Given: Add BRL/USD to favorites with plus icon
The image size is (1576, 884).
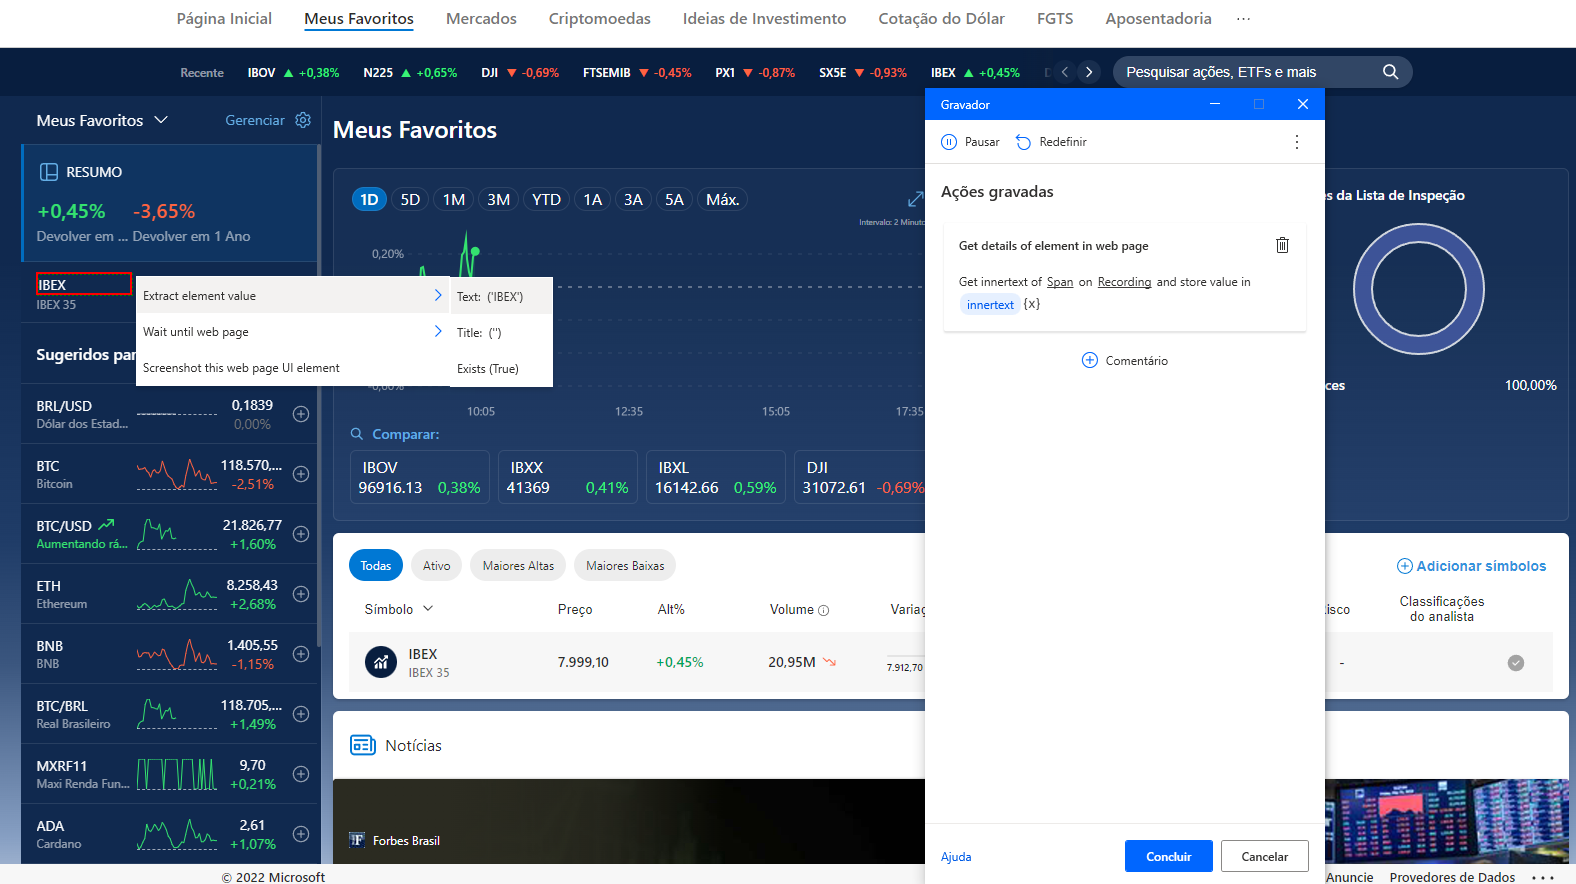Looking at the screenshot, I should [x=301, y=414].
